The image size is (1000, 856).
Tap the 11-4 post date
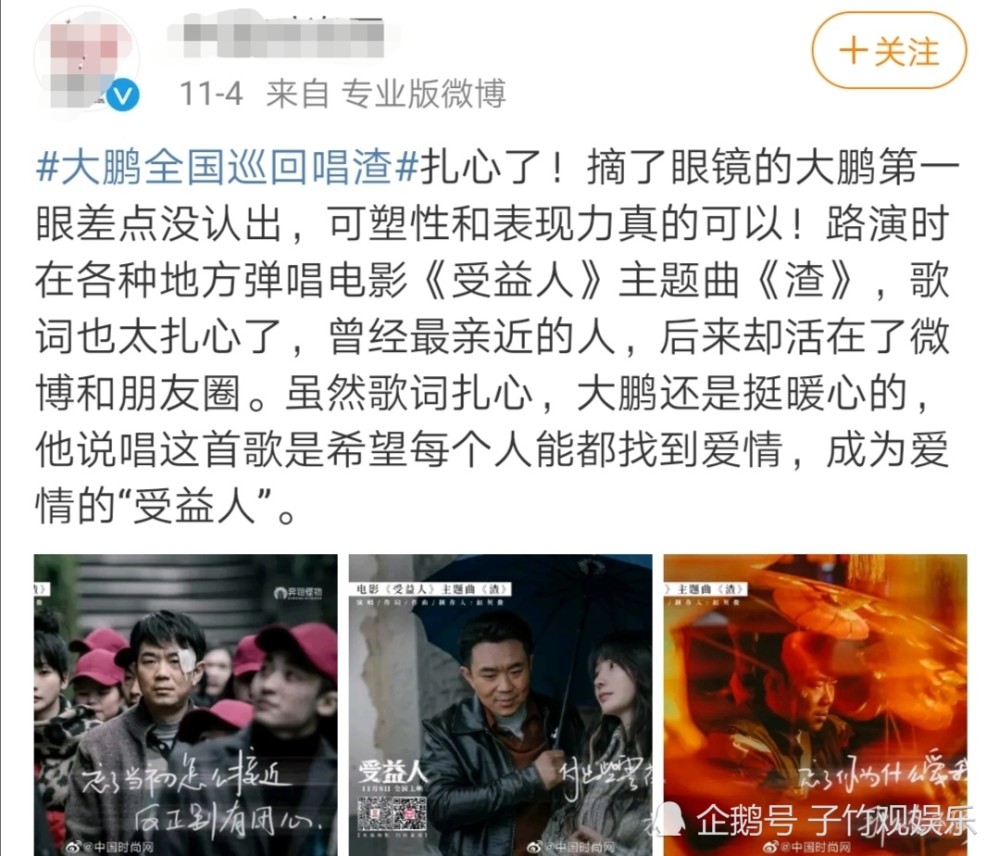(x=211, y=94)
